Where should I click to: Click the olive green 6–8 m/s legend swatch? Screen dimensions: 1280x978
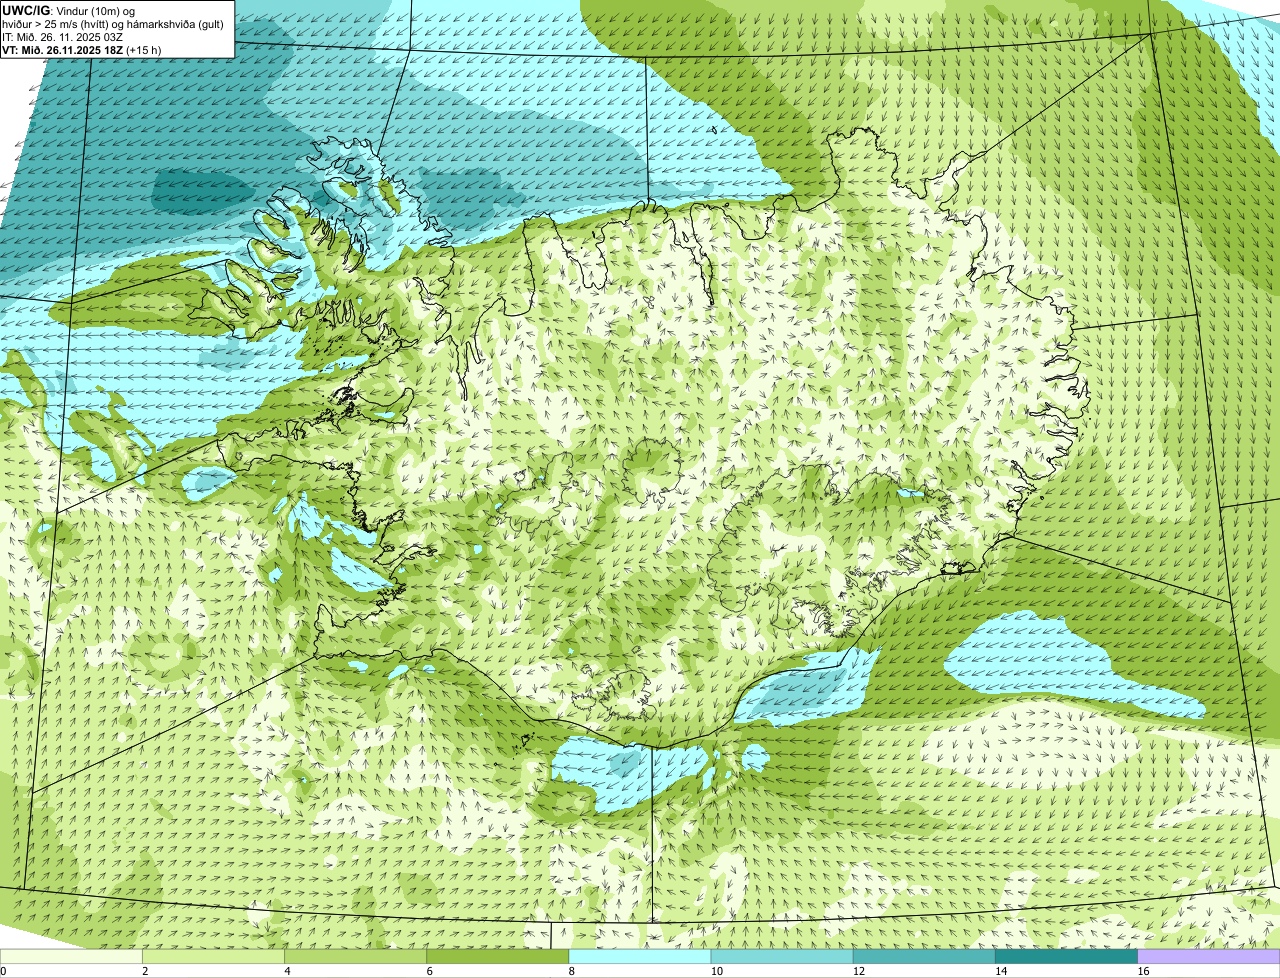click(498, 957)
